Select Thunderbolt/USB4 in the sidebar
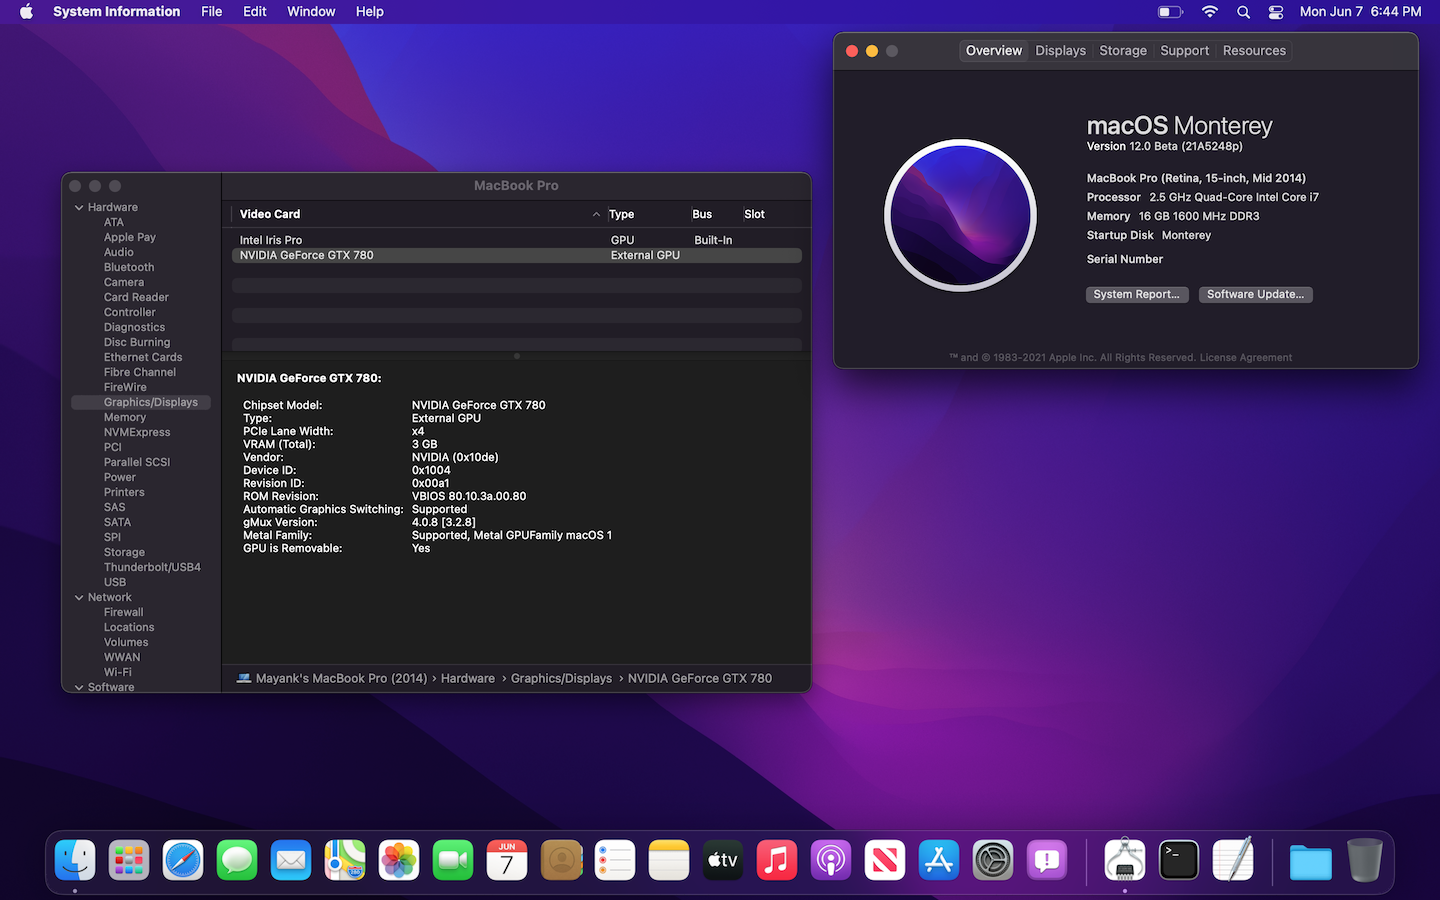Image resolution: width=1440 pixels, height=900 pixels. [x=152, y=567]
